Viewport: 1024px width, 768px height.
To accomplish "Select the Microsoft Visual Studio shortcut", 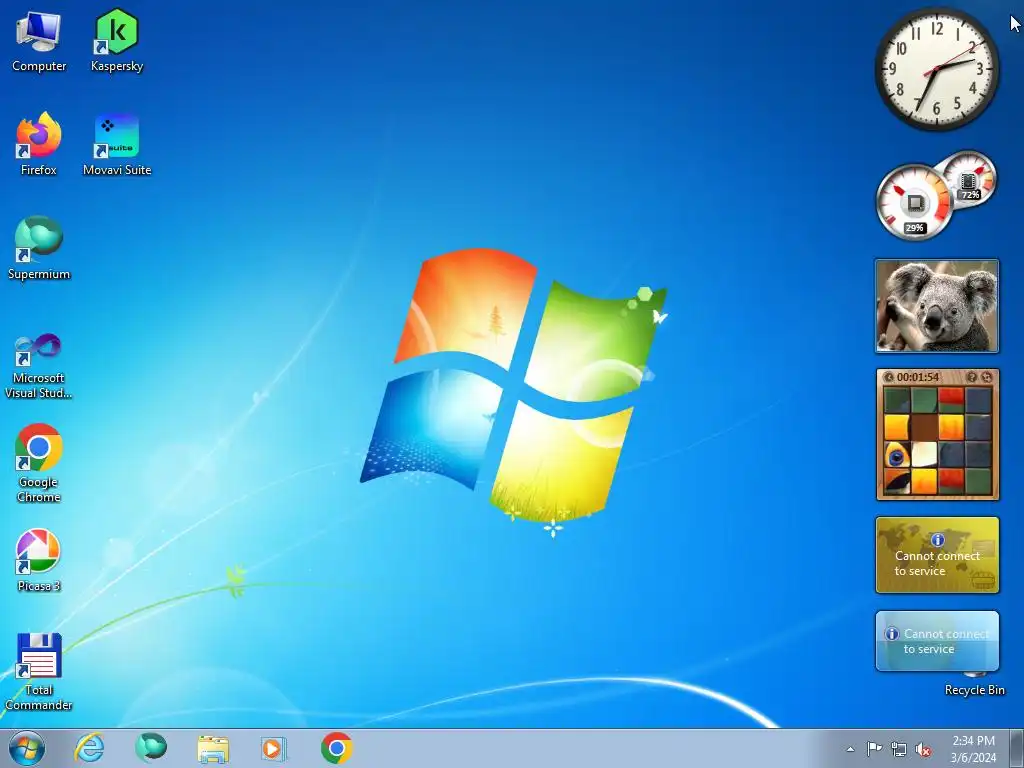I will click(x=39, y=366).
